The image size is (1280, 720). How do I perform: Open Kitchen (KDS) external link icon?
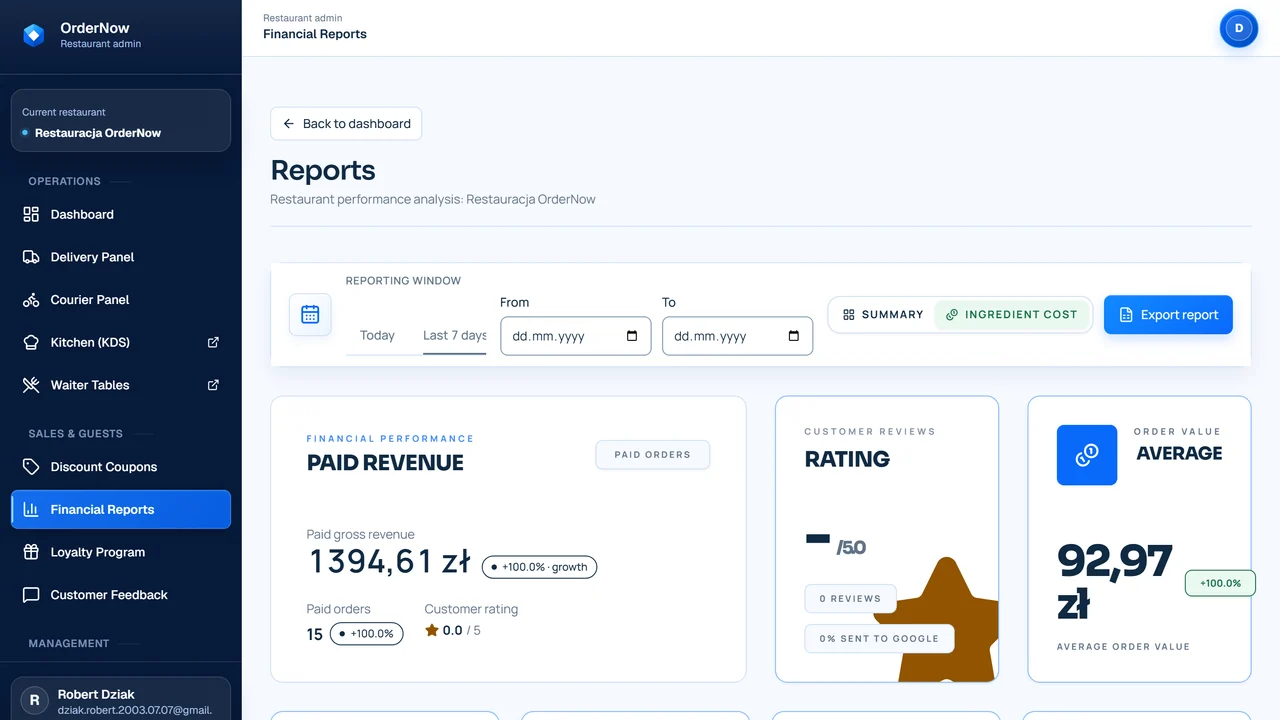pyautogui.click(x=213, y=342)
